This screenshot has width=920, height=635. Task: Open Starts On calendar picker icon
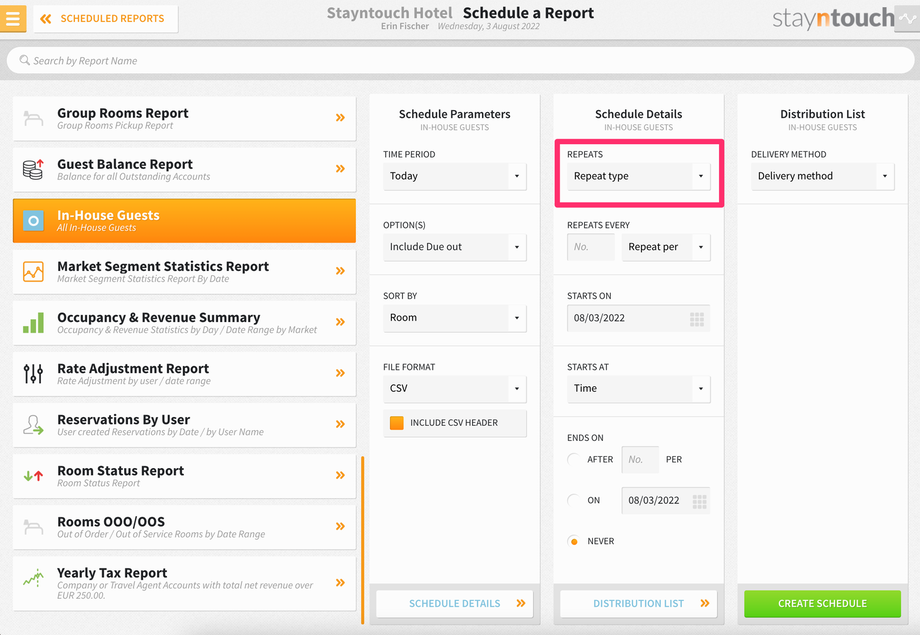coord(696,319)
